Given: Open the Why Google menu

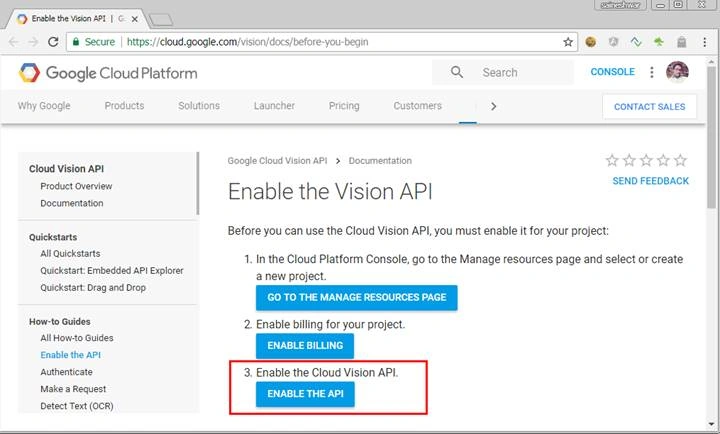Looking at the screenshot, I should point(44,106).
